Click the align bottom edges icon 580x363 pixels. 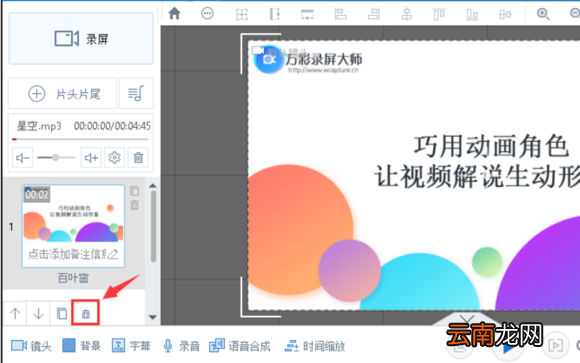pos(472,14)
